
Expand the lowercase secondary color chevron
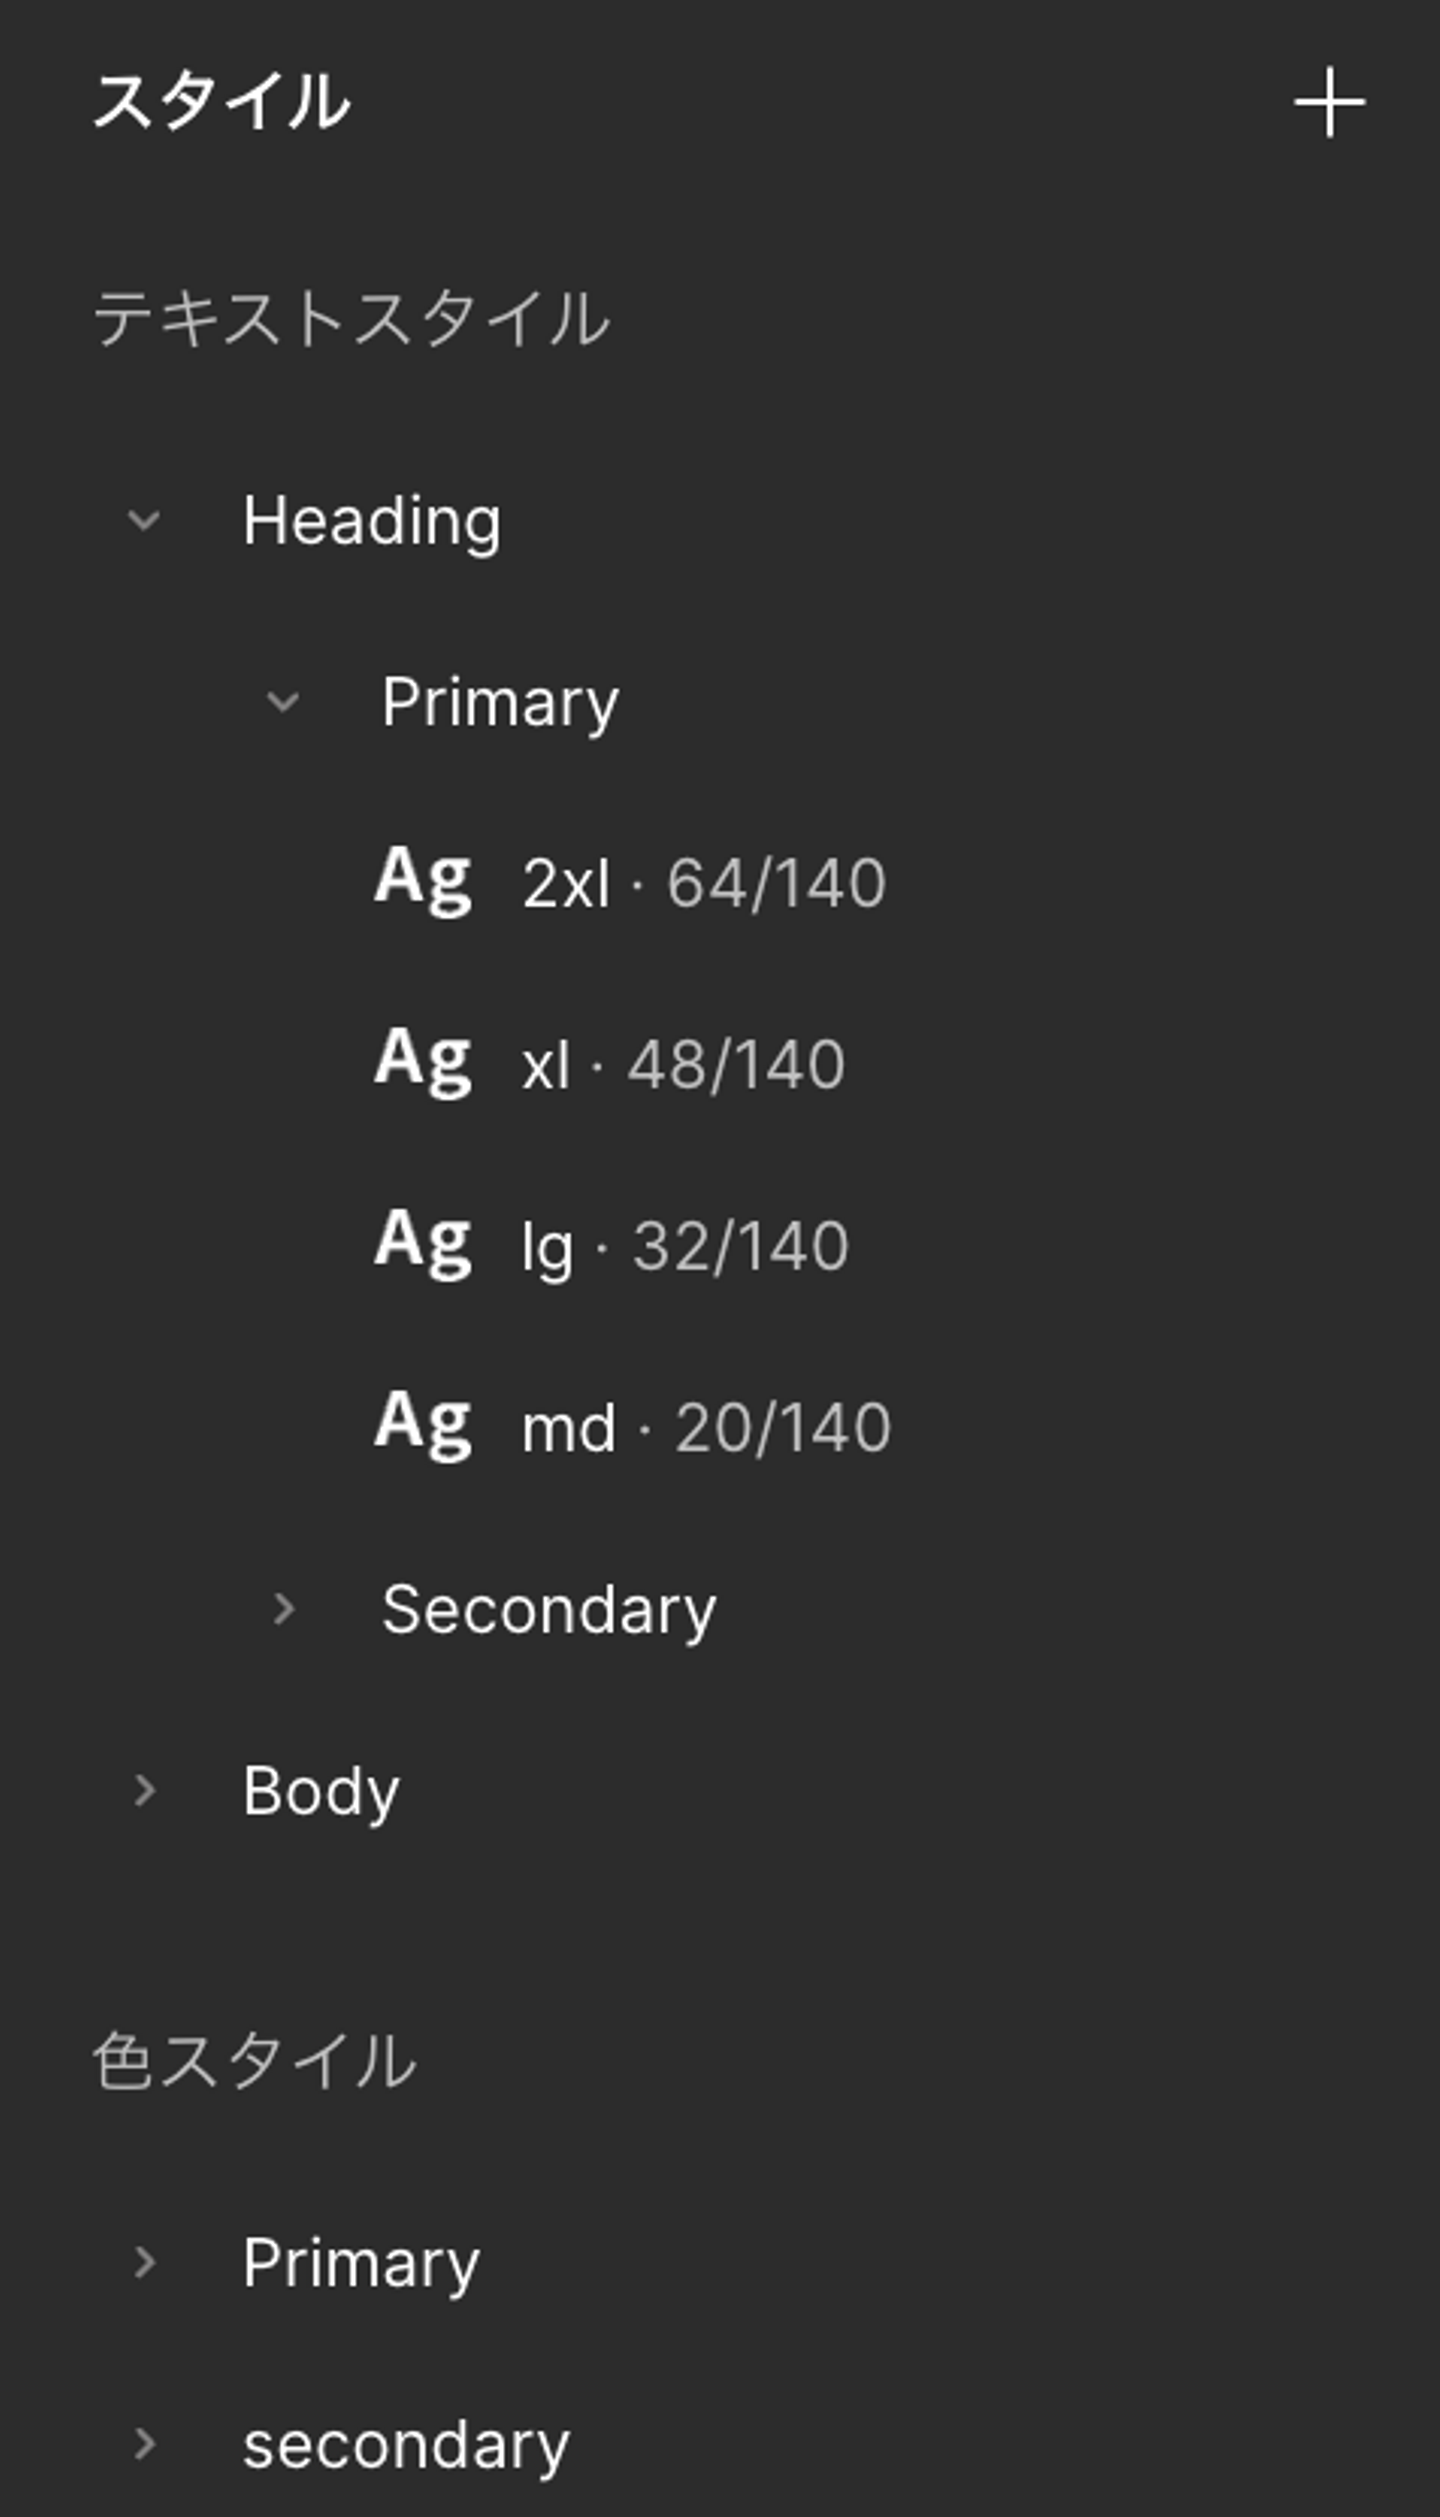144,2444
